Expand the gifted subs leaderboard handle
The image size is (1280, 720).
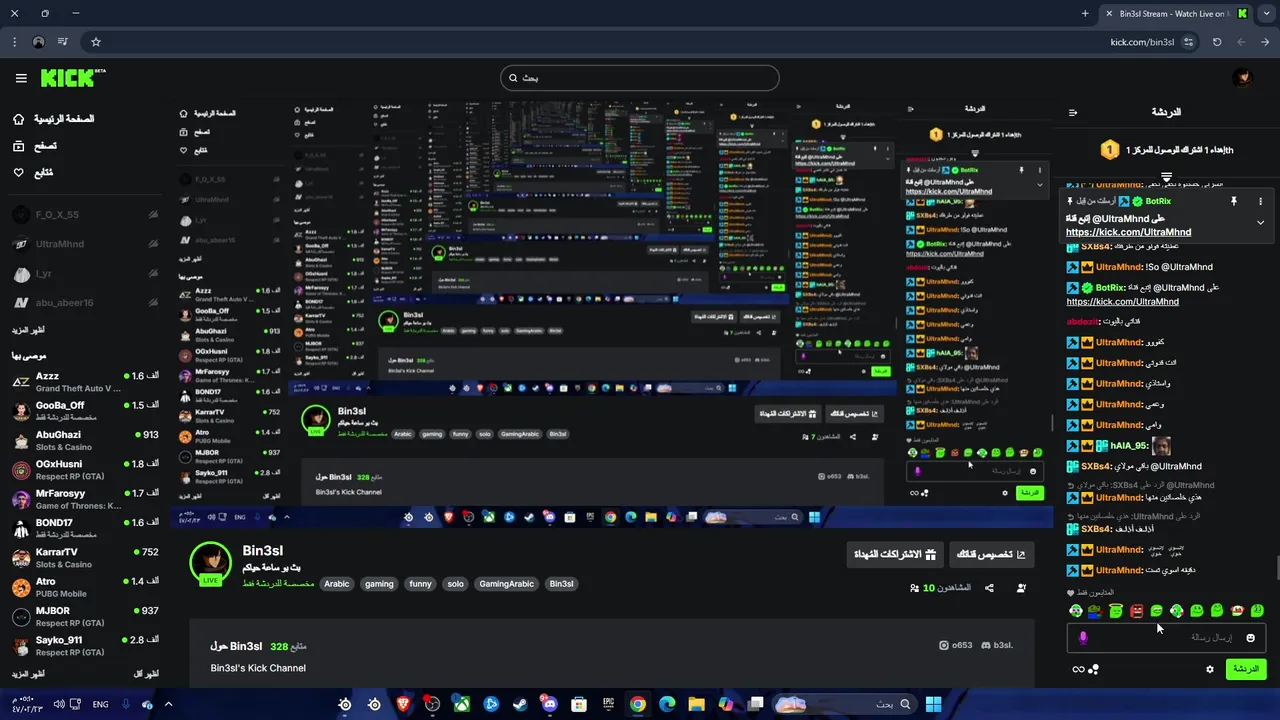pos(1166,177)
